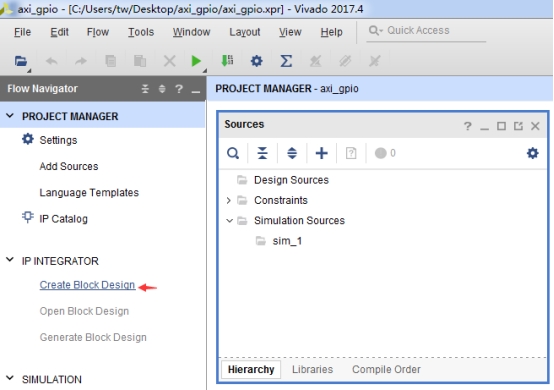Open Sources panel gear settings

point(532,153)
